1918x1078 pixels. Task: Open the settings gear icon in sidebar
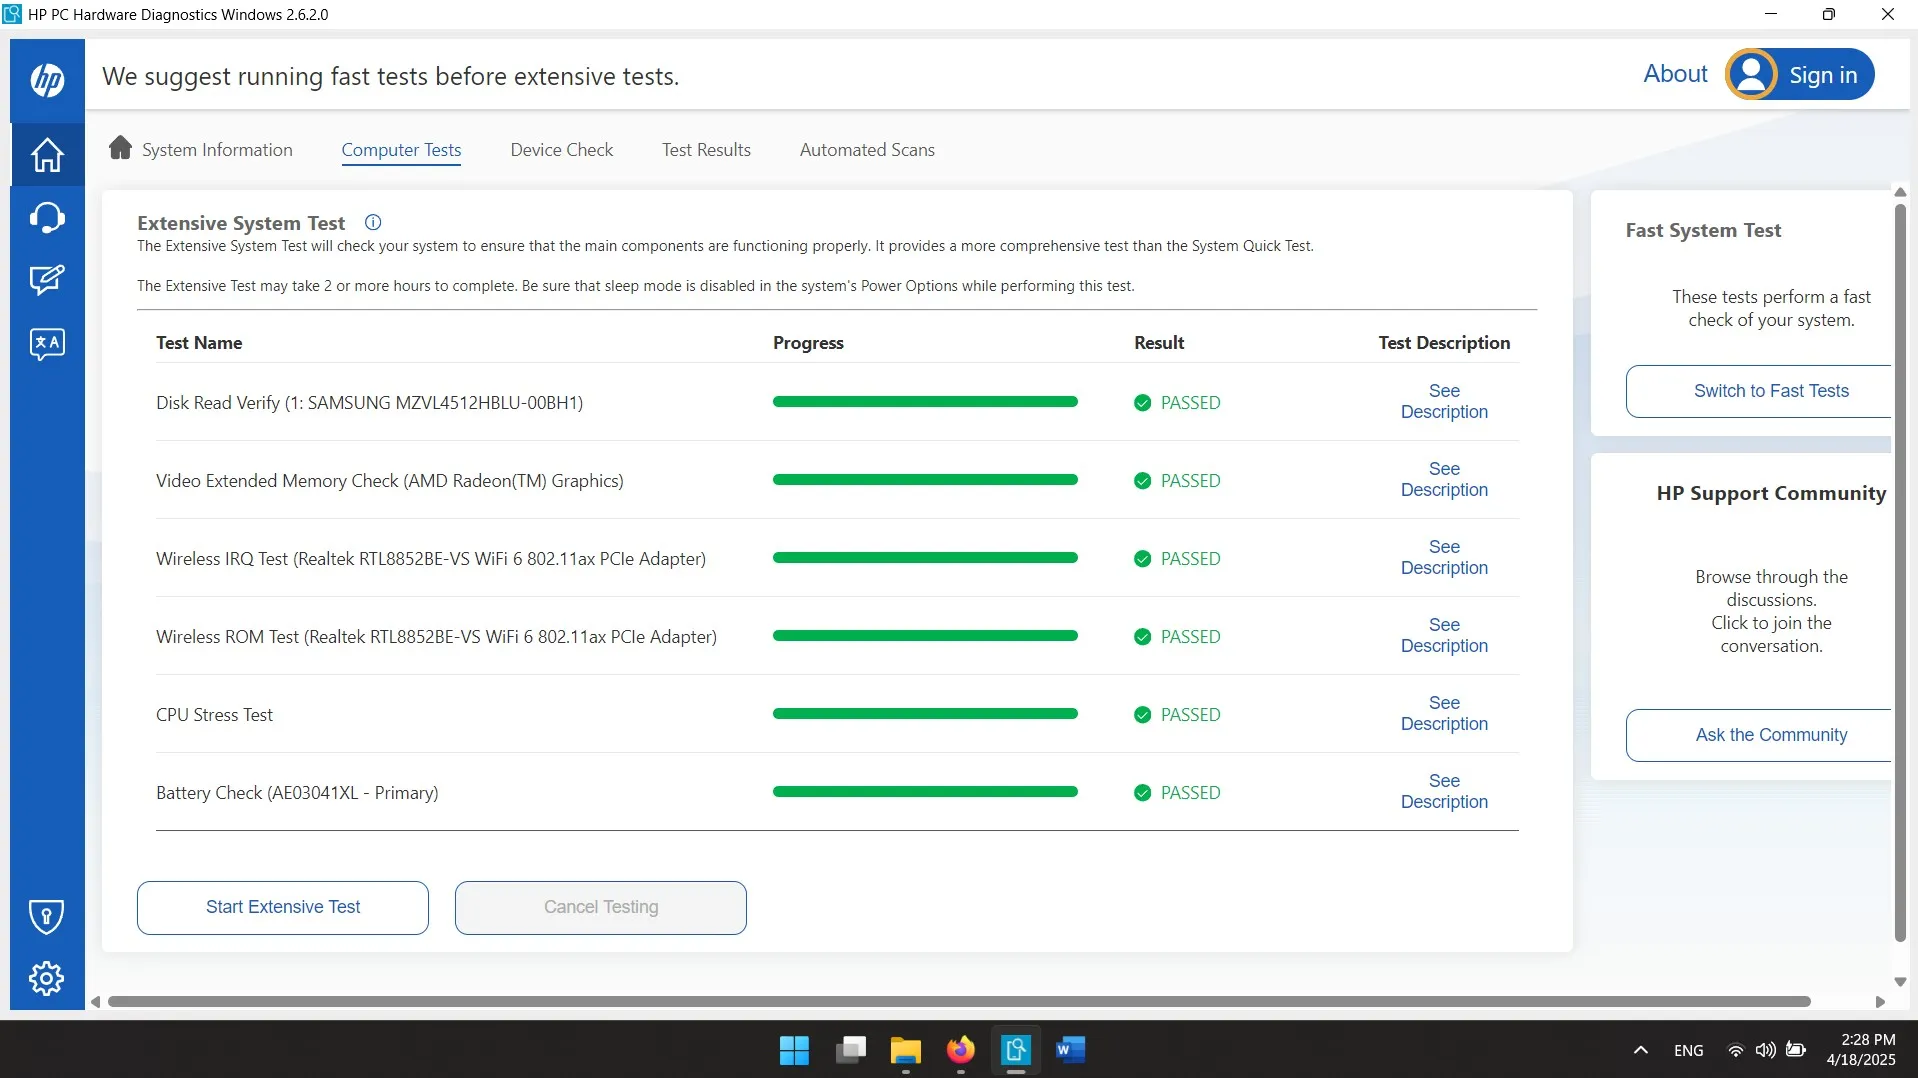point(47,978)
